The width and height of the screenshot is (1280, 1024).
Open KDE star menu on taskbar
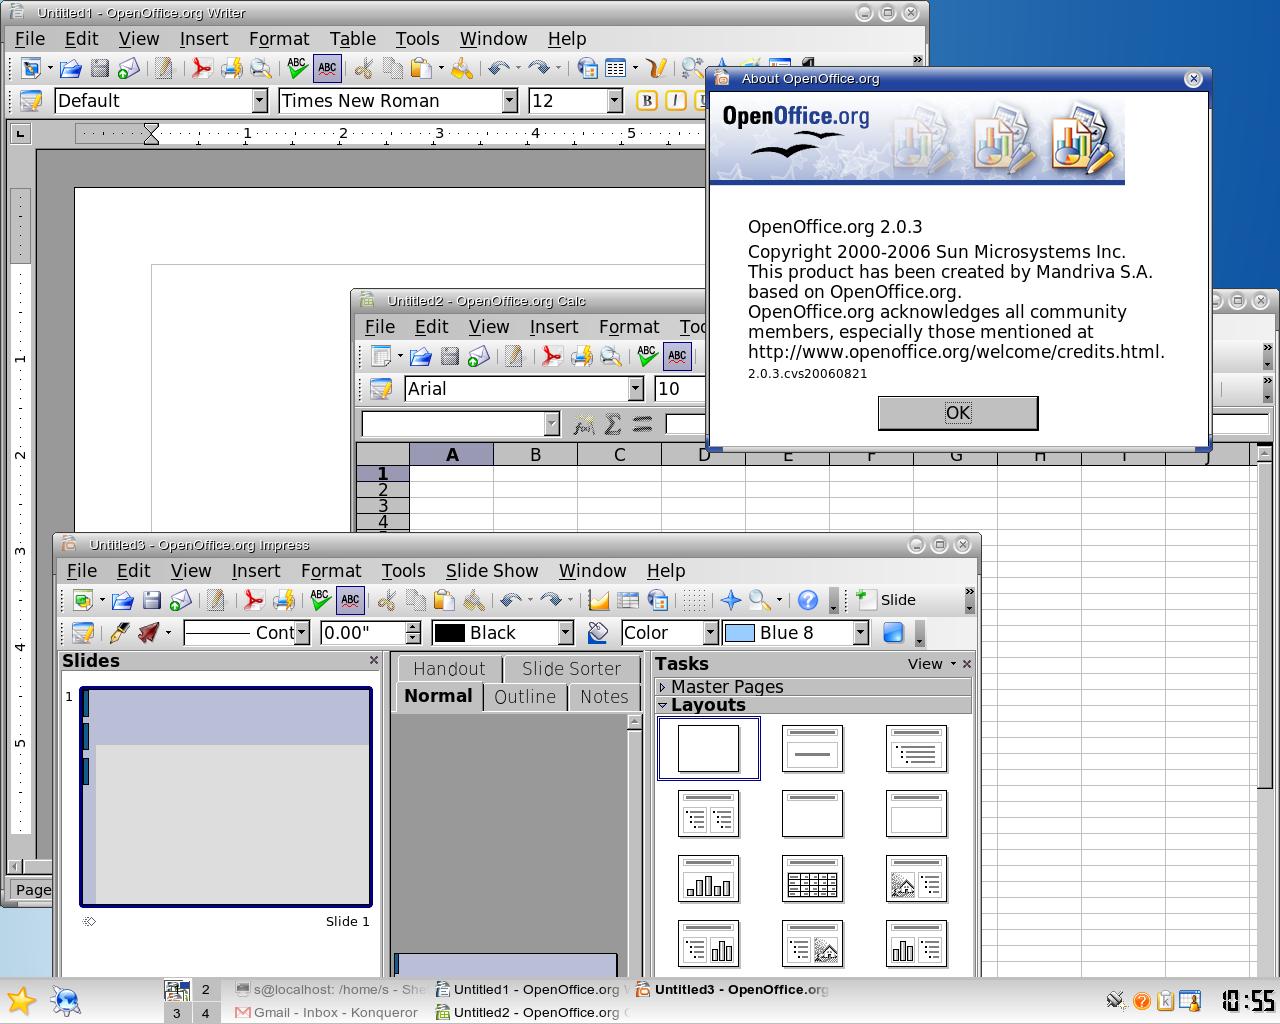(x=21, y=1000)
